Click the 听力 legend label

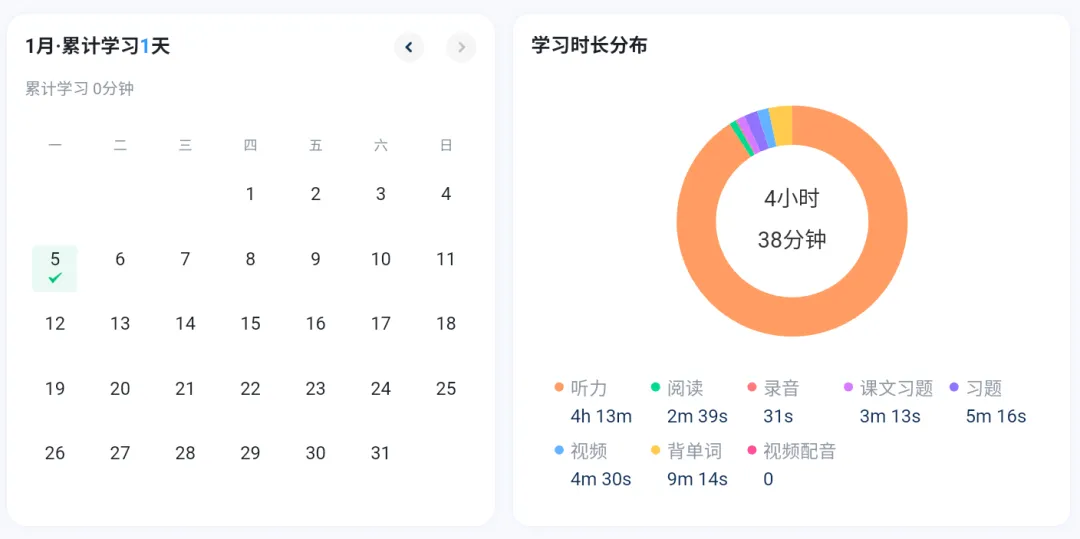(589, 388)
